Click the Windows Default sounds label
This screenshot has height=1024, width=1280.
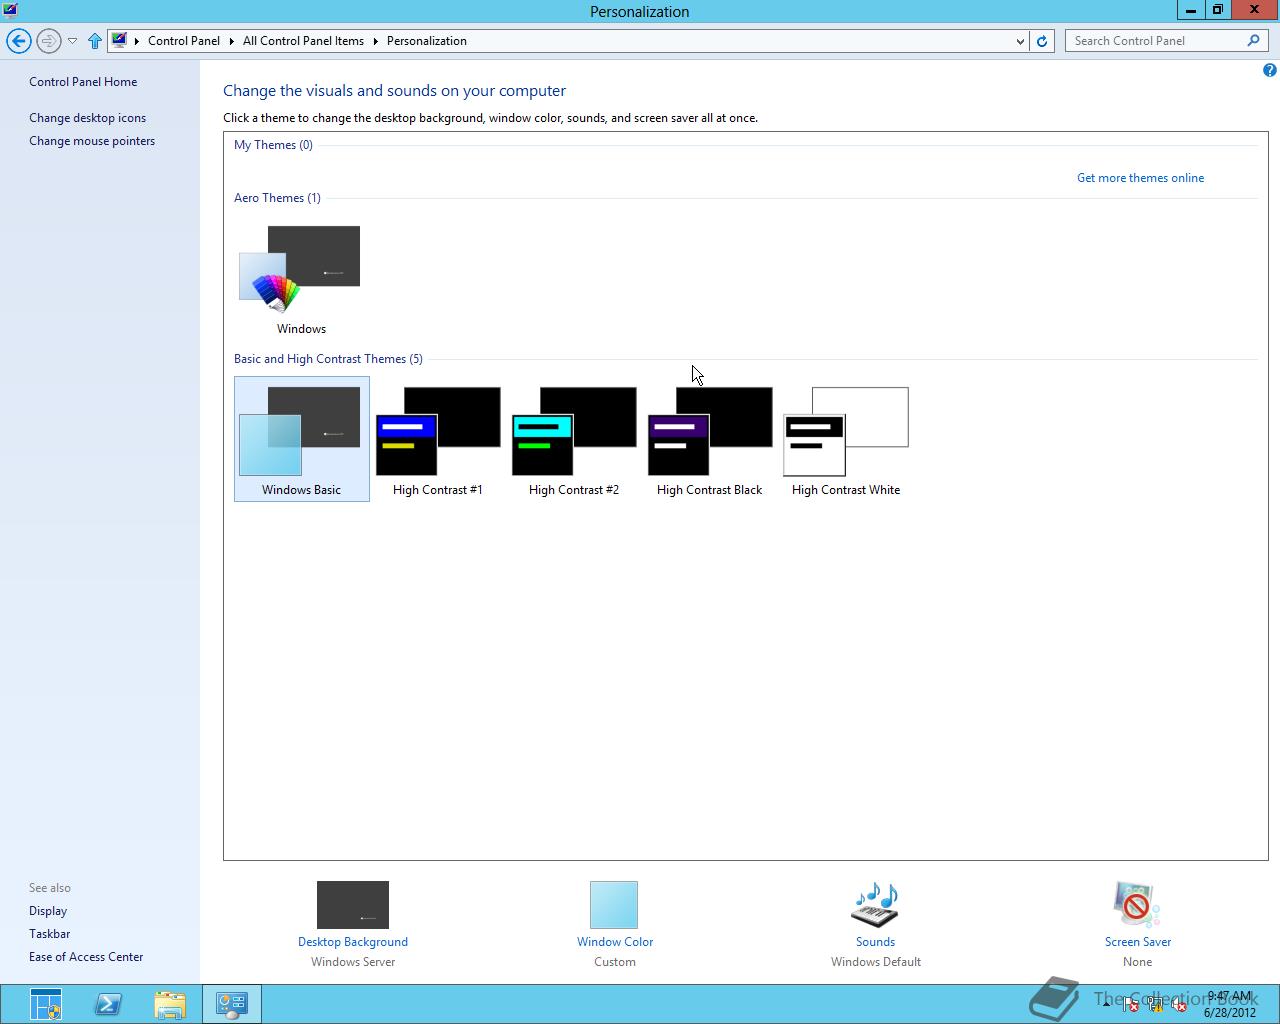click(875, 962)
